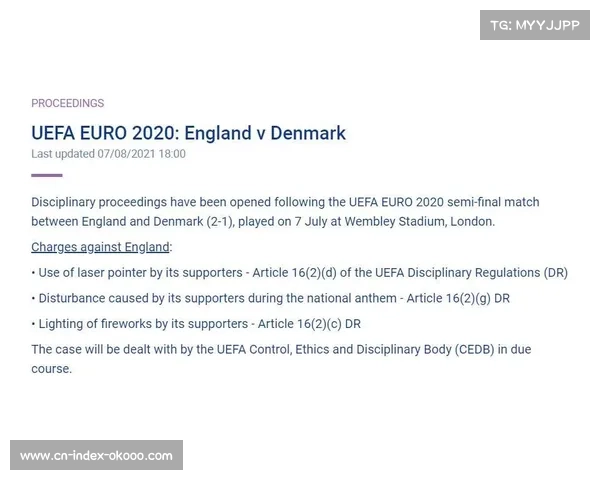The image size is (600, 480).
Task: Open the www.cn-index-okooo.com watermark link
Action: 96,456
